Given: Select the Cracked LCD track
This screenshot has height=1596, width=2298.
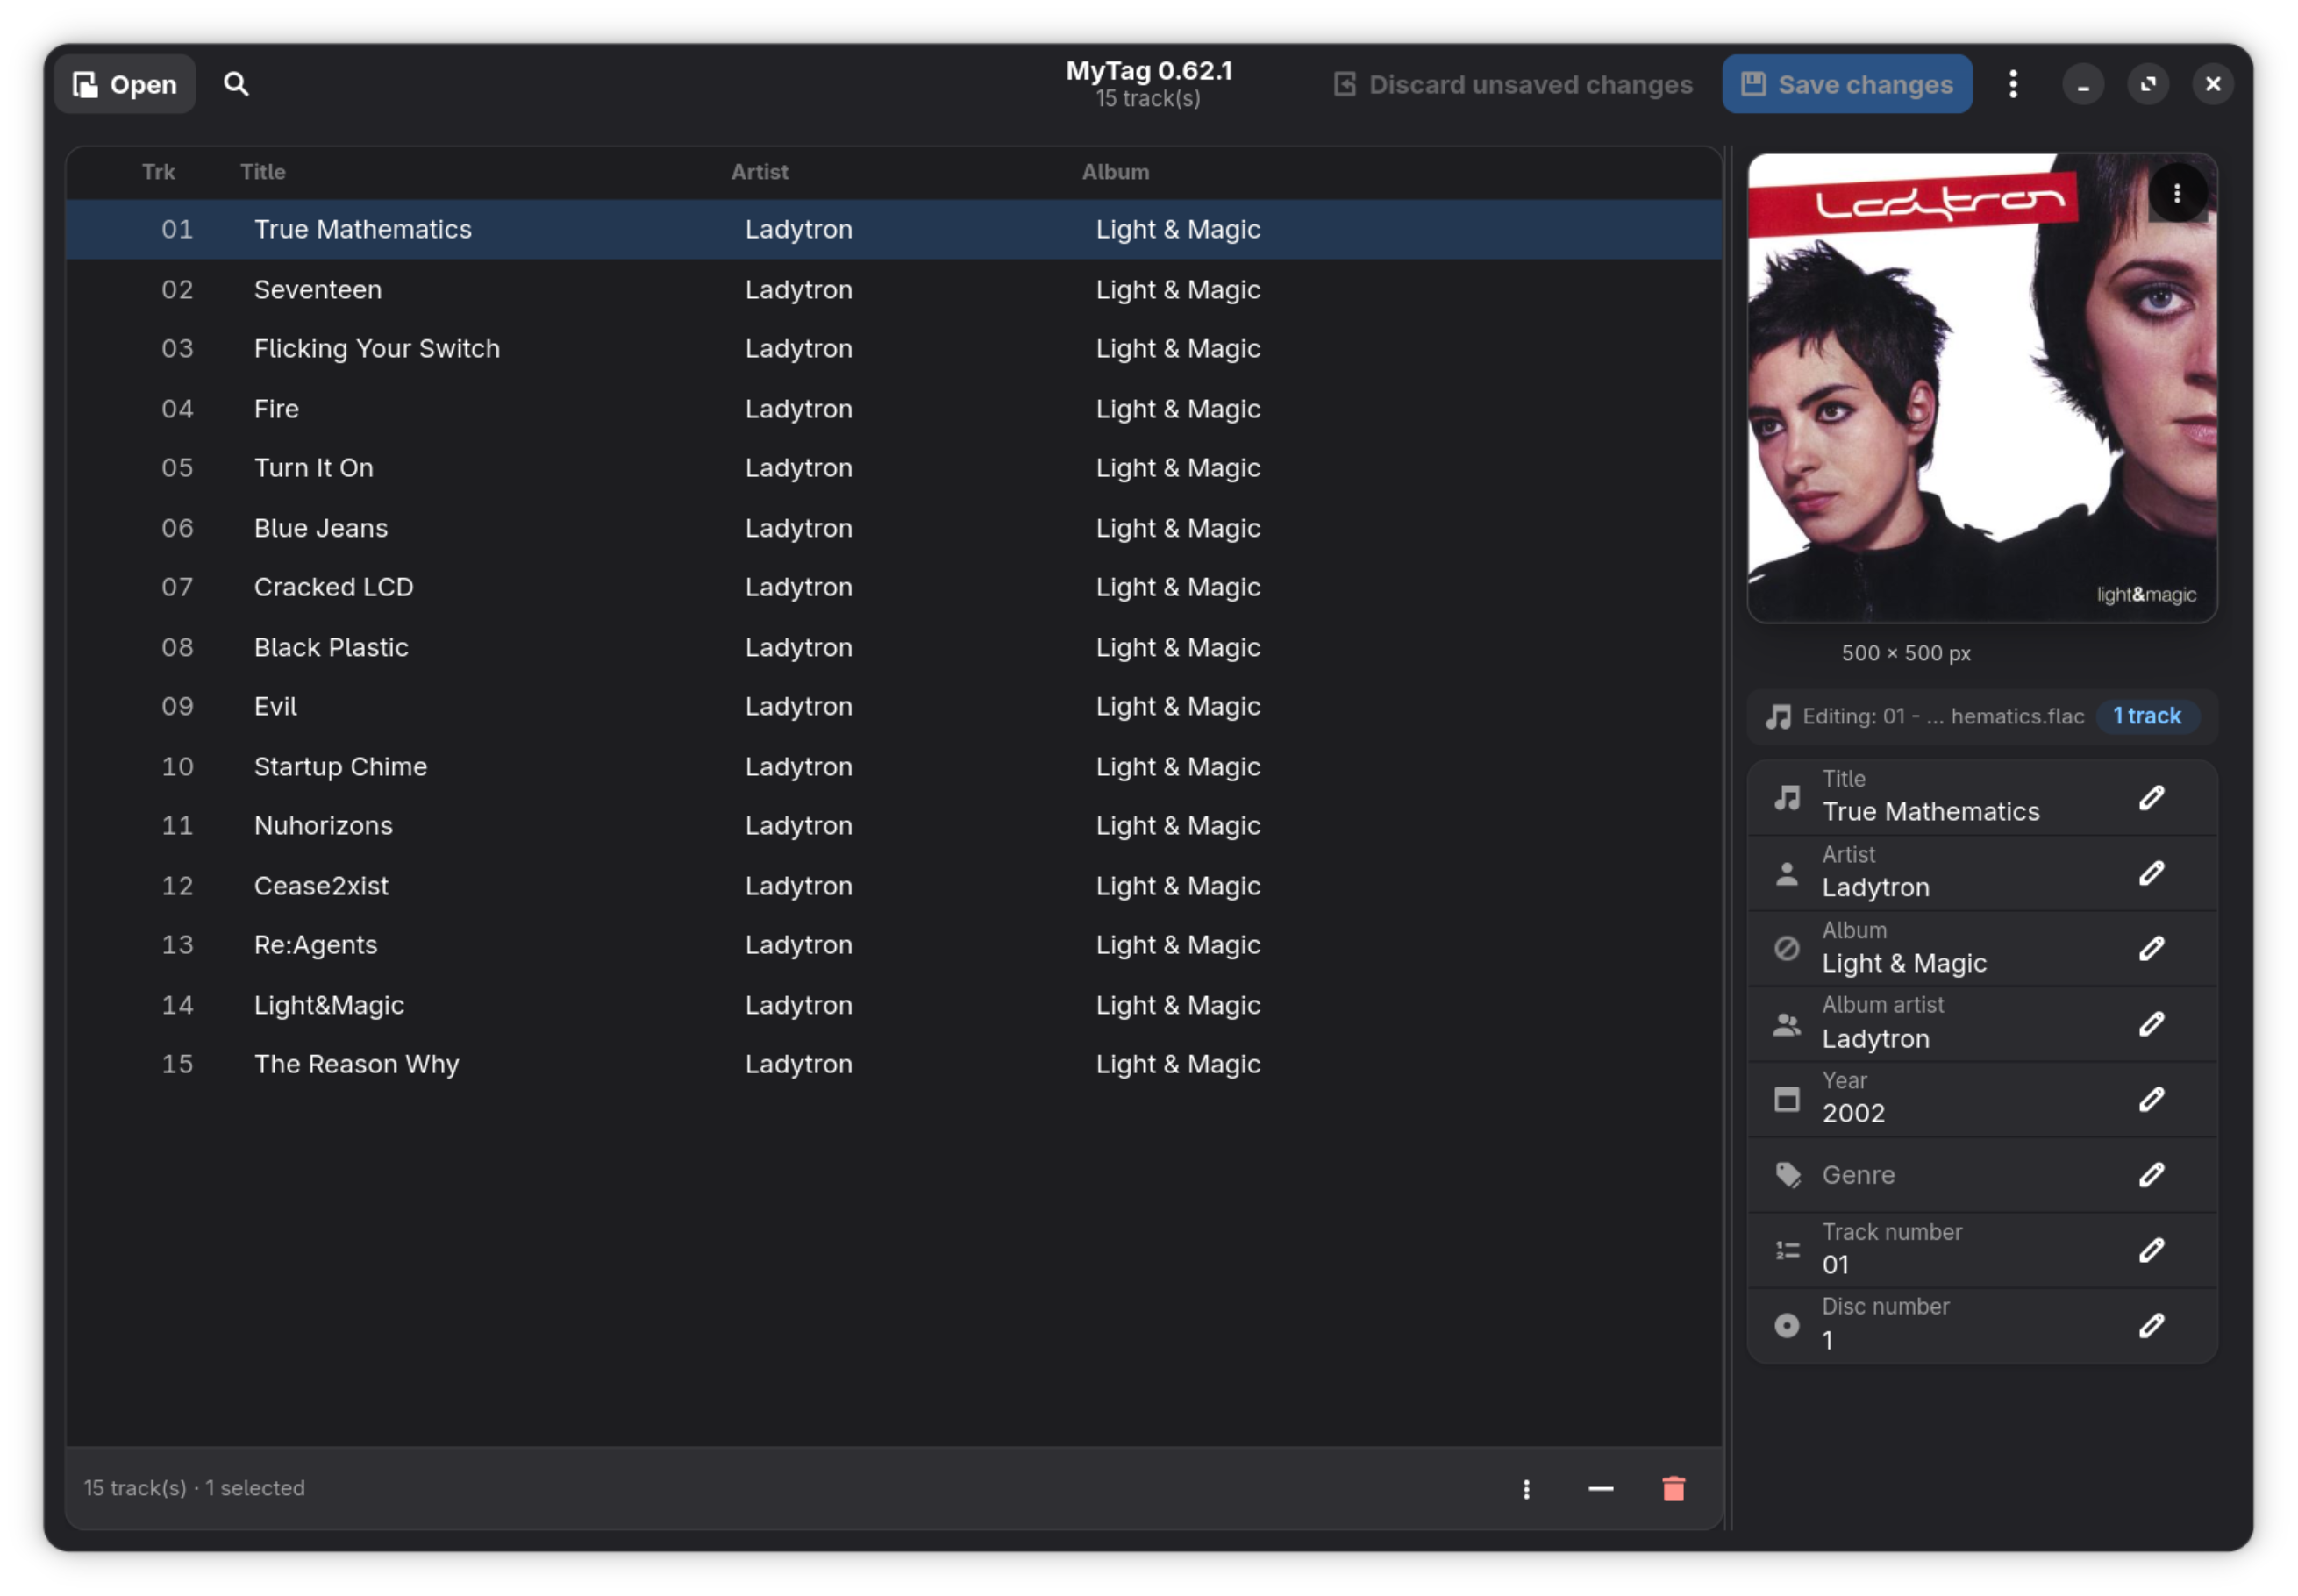Looking at the screenshot, I should pyautogui.click(x=894, y=587).
